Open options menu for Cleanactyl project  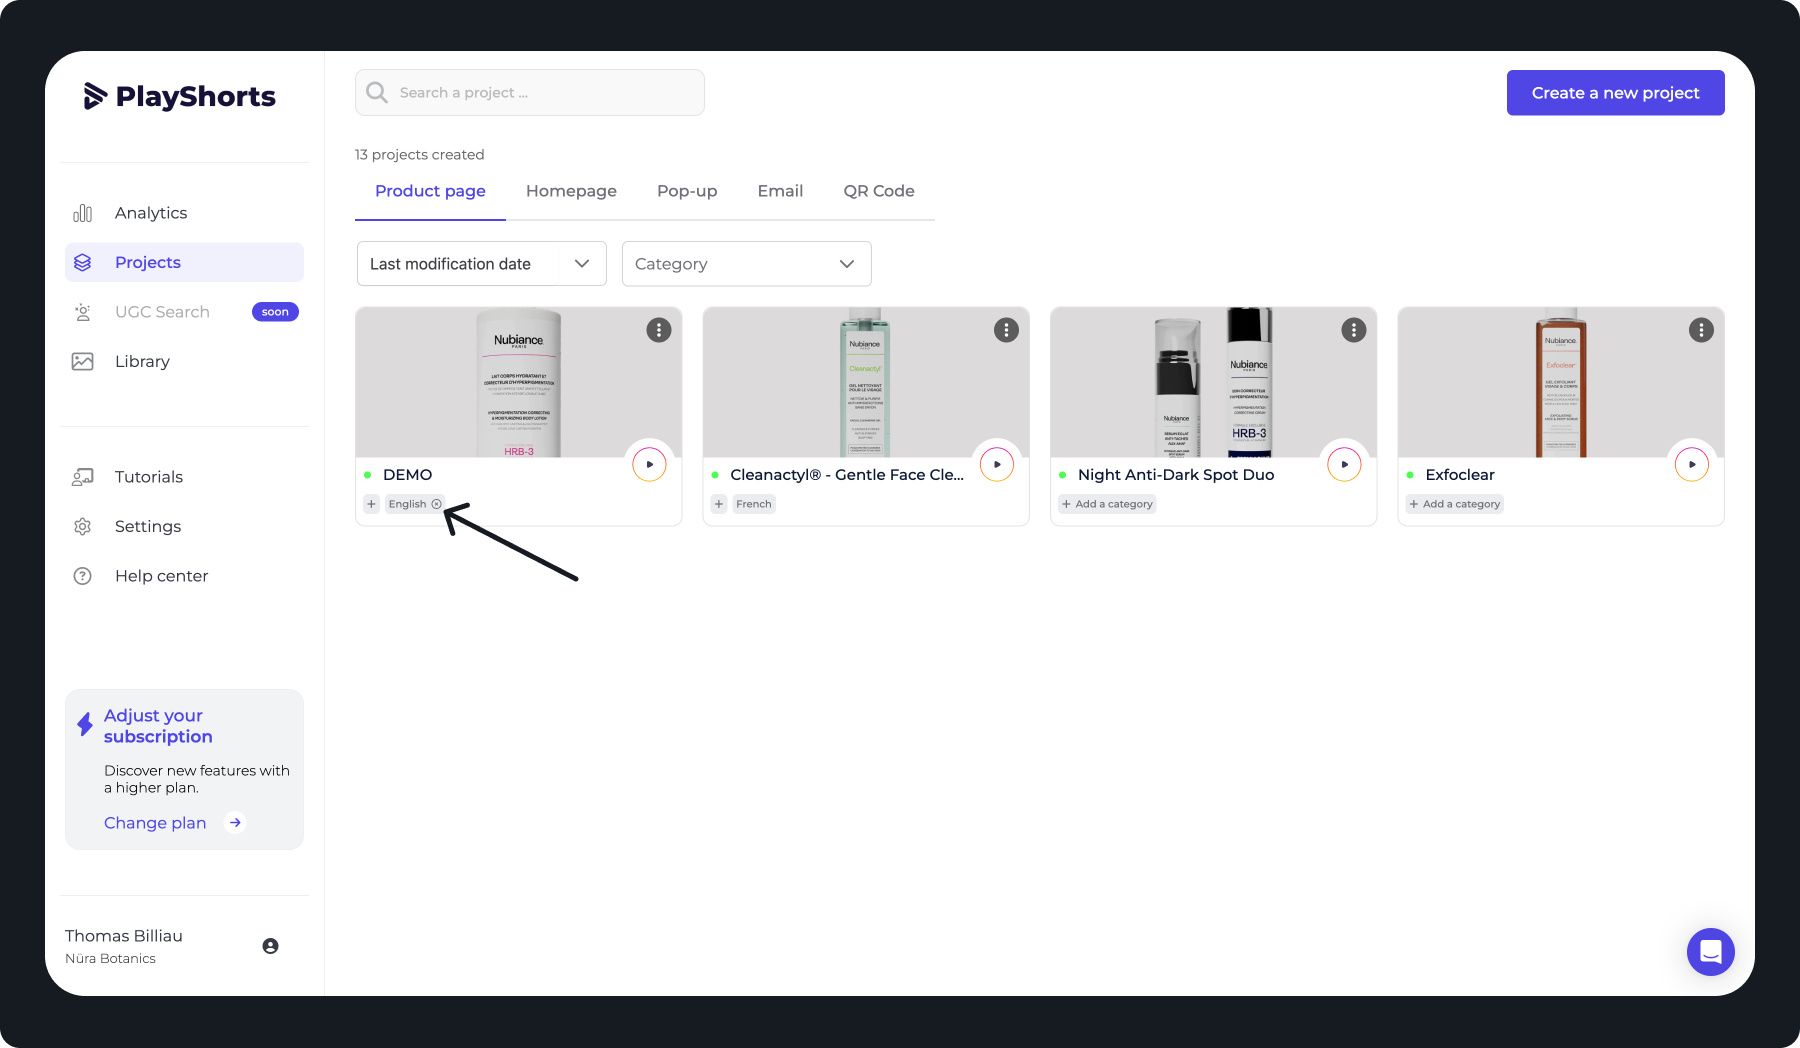tap(1006, 330)
